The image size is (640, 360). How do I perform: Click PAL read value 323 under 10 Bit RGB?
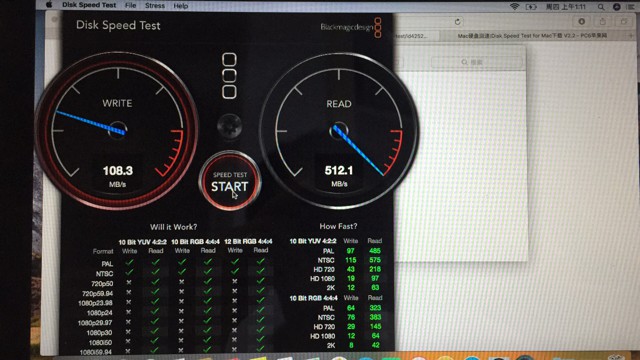[x=375, y=308]
